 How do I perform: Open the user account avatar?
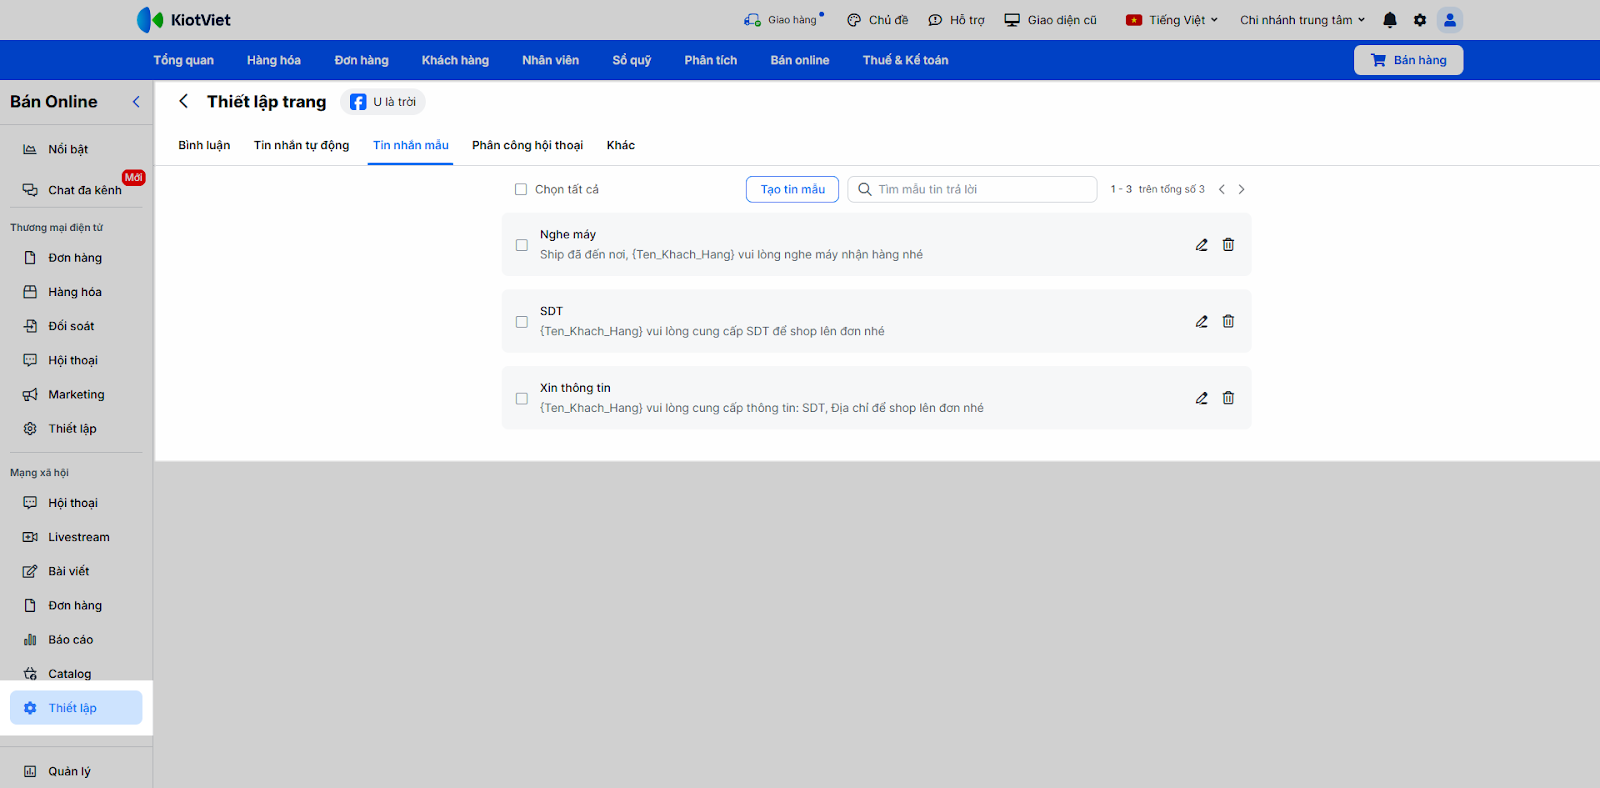(x=1450, y=20)
